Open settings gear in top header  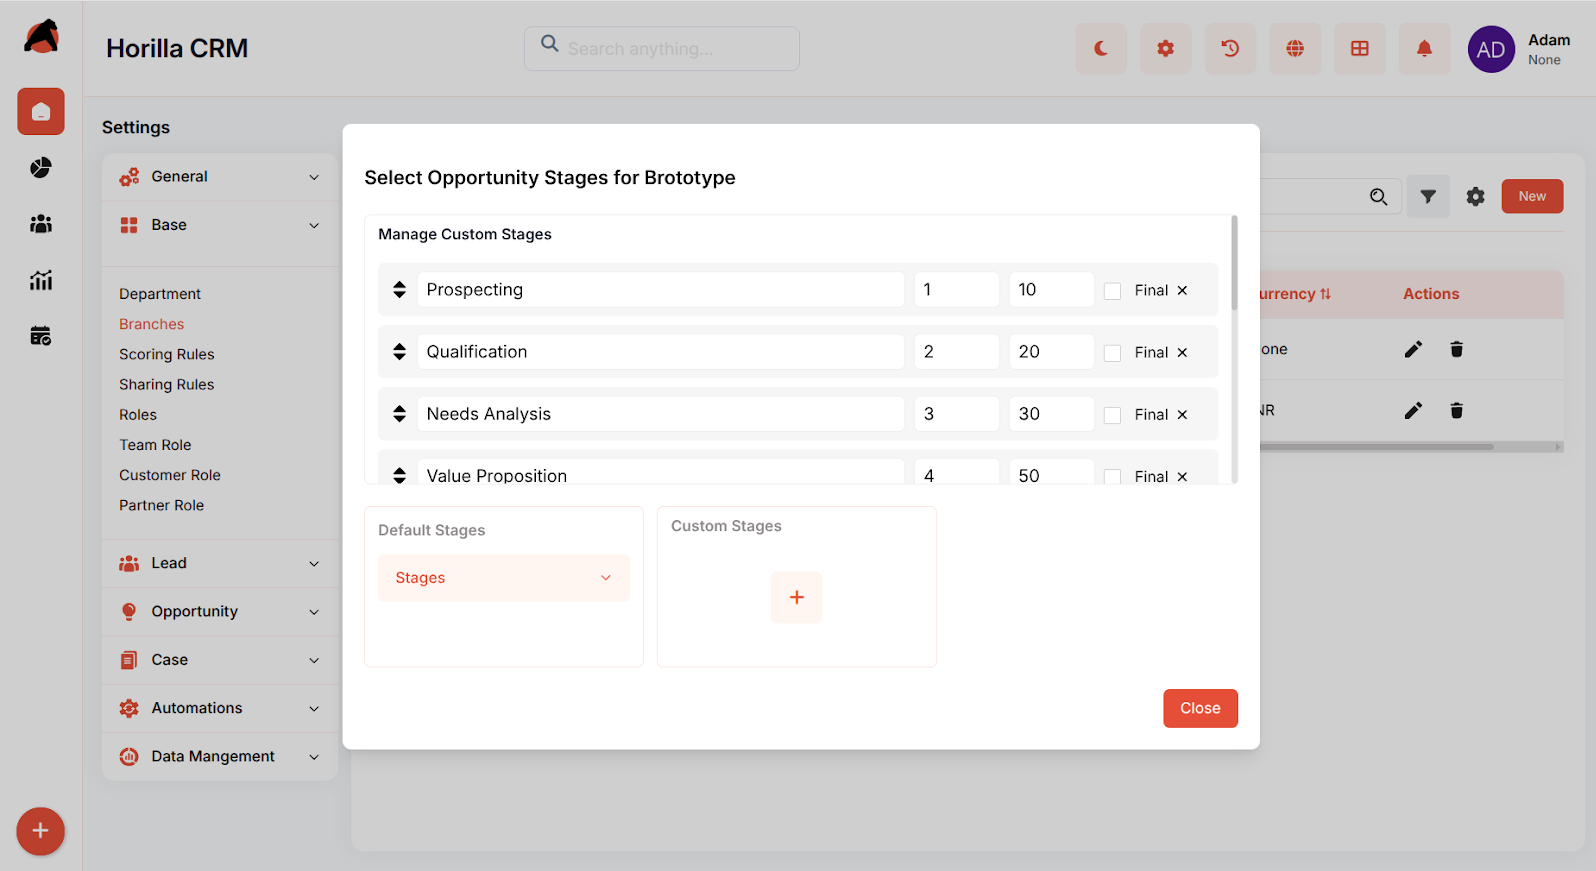[x=1166, y=48]
